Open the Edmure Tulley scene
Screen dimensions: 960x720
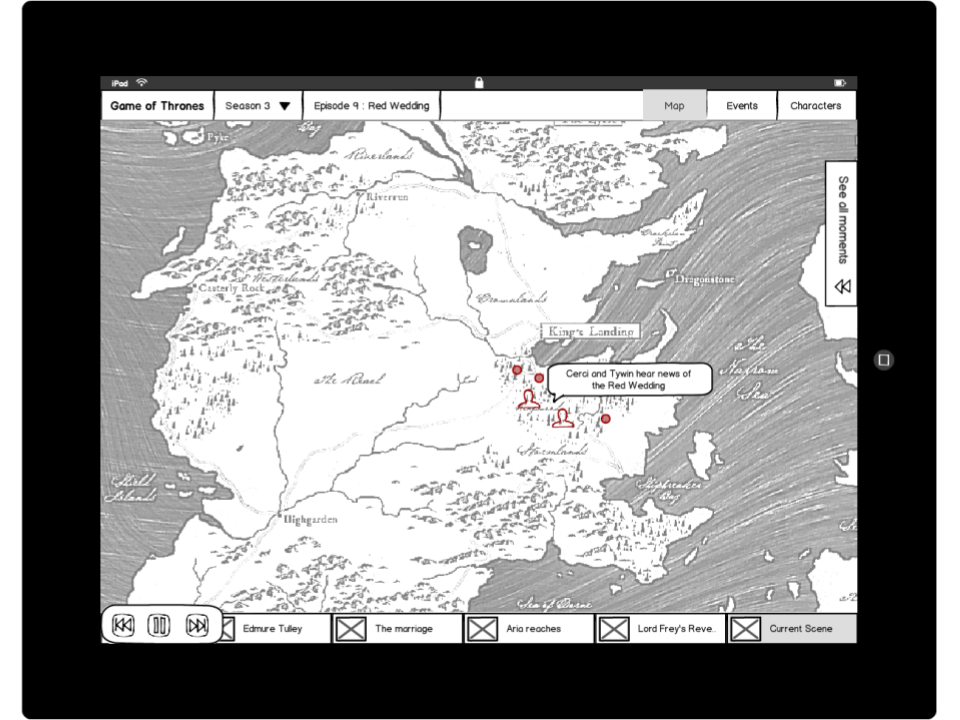(x=277, y=628)
